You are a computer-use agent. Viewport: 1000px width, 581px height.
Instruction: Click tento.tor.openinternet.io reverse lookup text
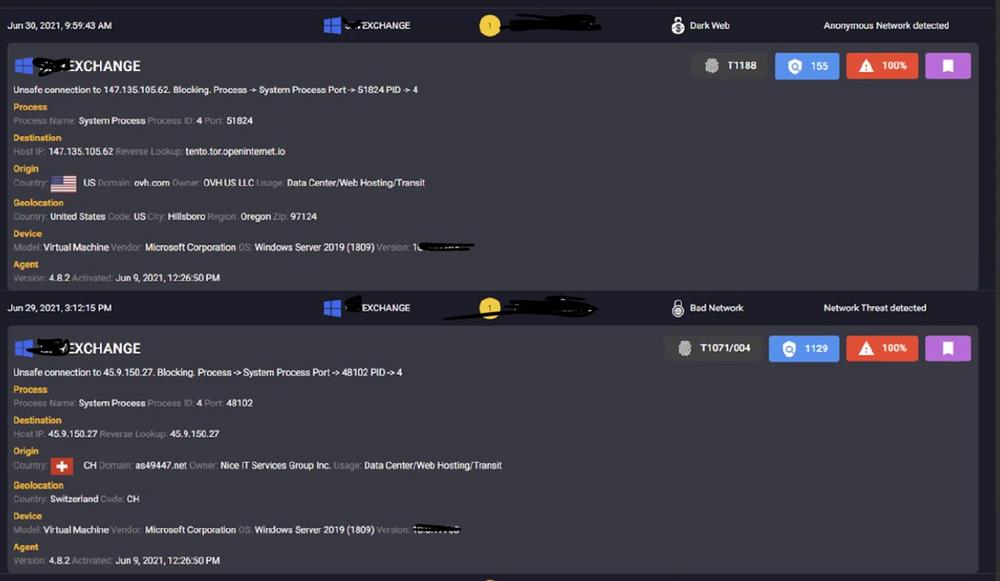pos(235,152)
